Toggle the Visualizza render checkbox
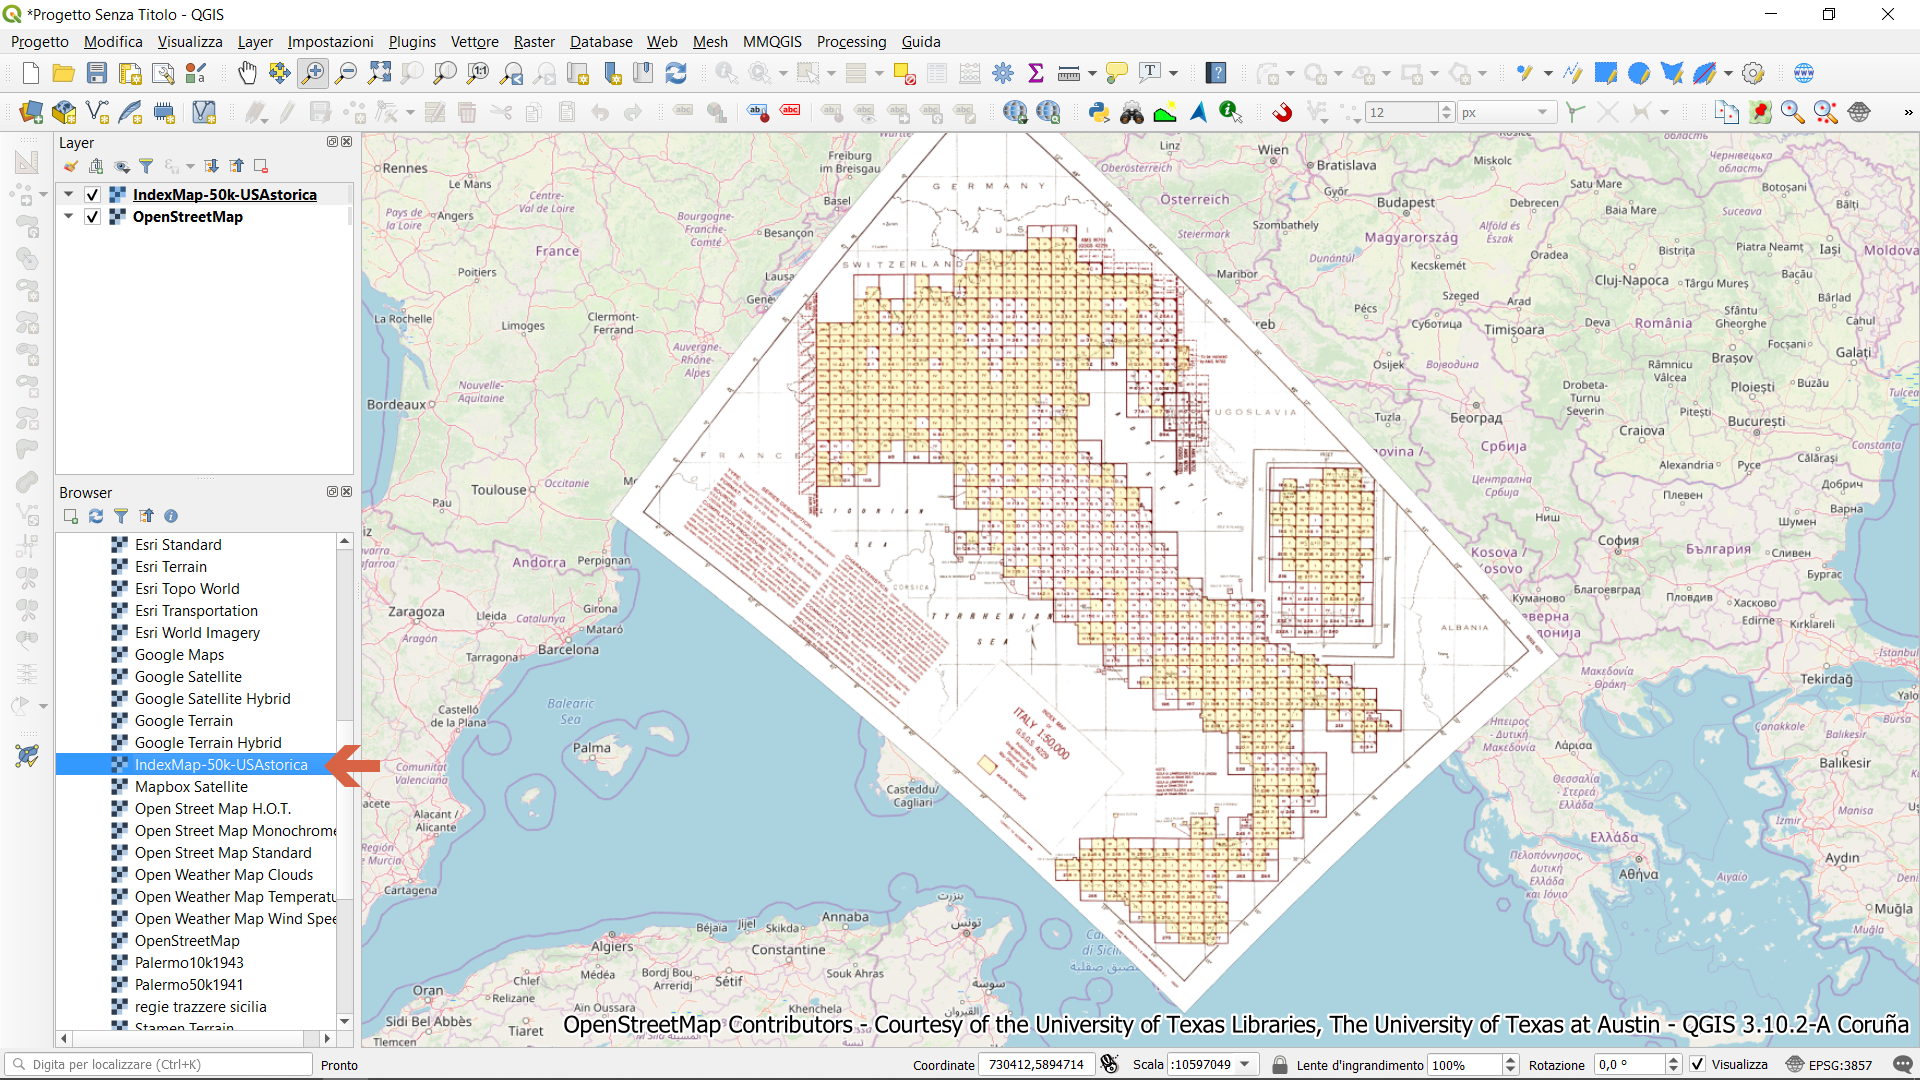Screen dimensions: 1920x1080 [1698, 1065]
